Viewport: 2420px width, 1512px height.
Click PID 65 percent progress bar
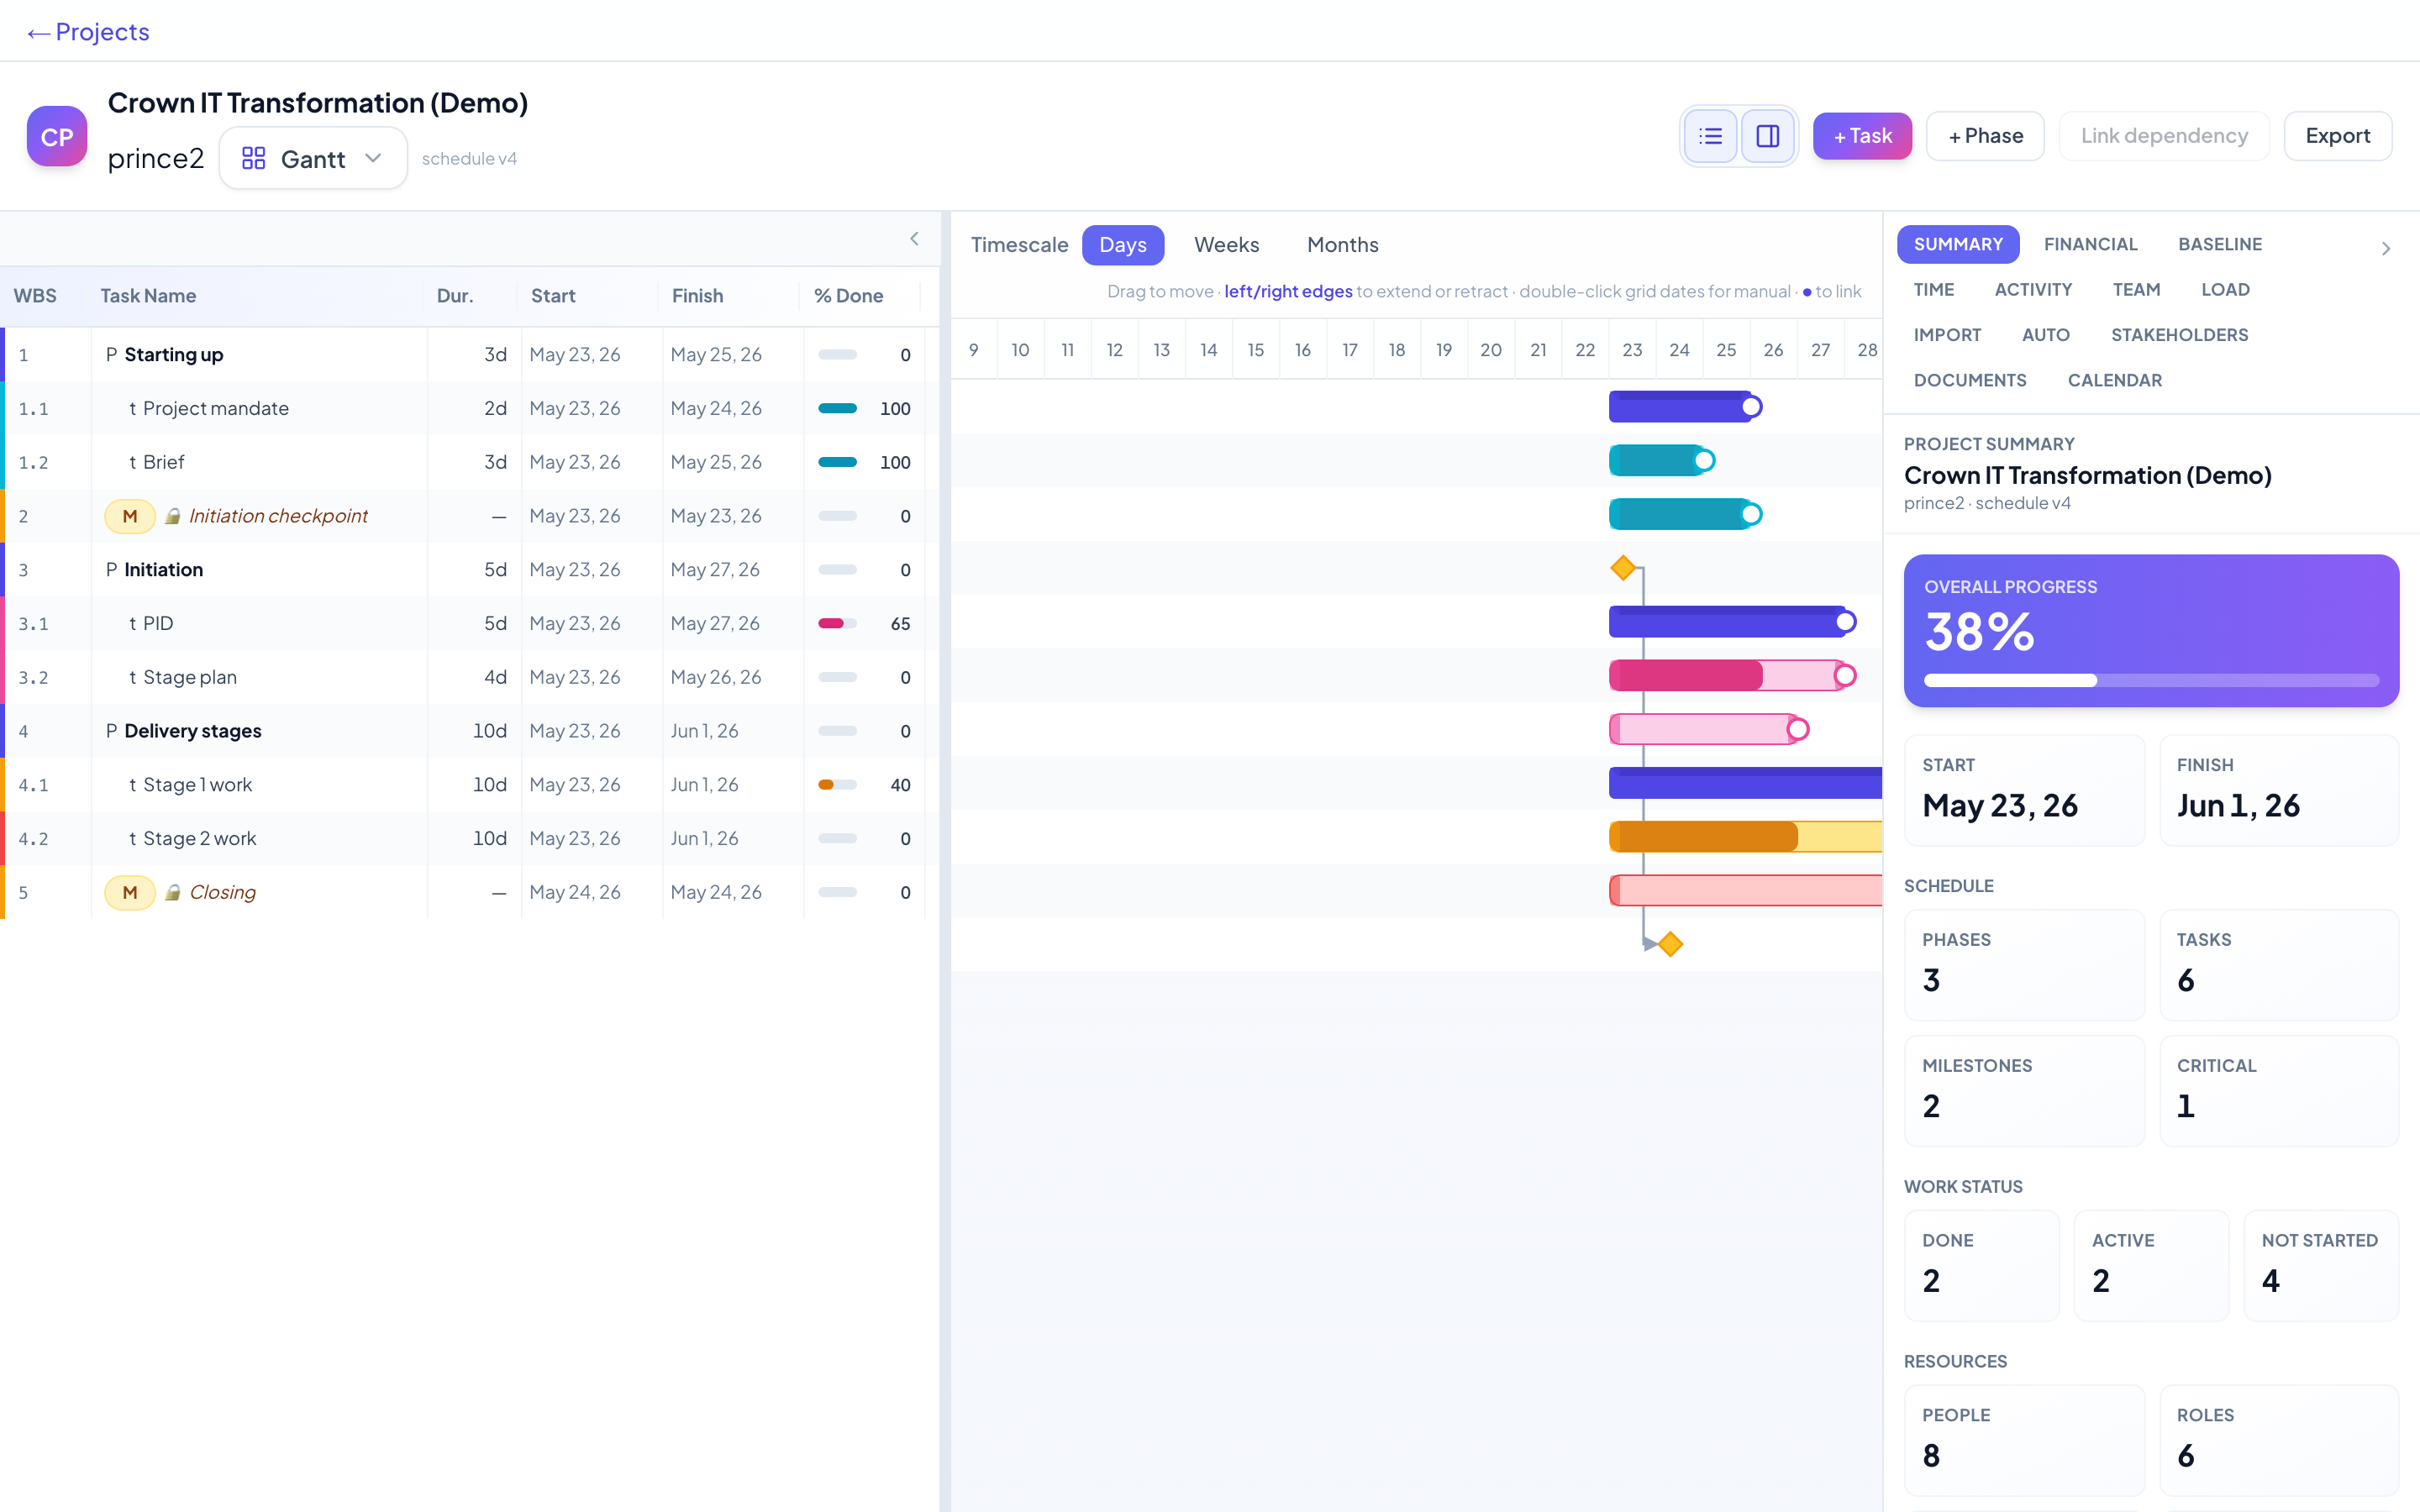837,623
